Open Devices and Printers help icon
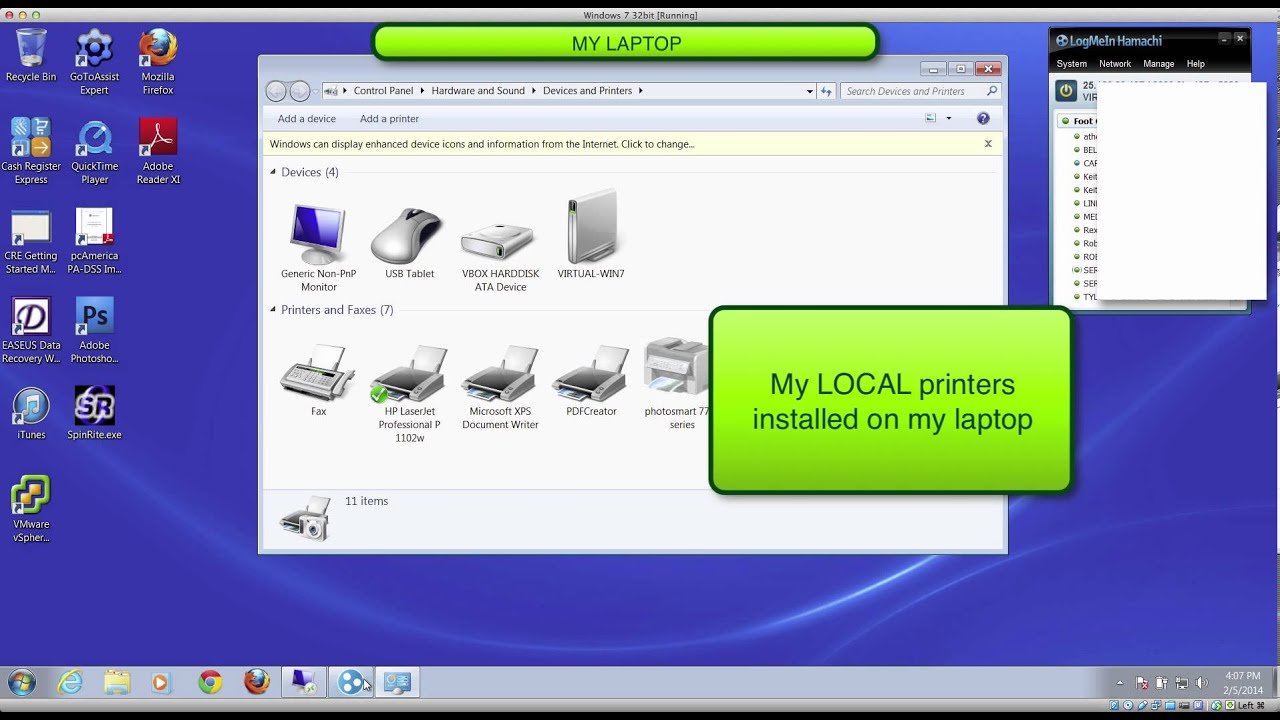Viewport: 1280px width, 720px height. pos(983,118)
